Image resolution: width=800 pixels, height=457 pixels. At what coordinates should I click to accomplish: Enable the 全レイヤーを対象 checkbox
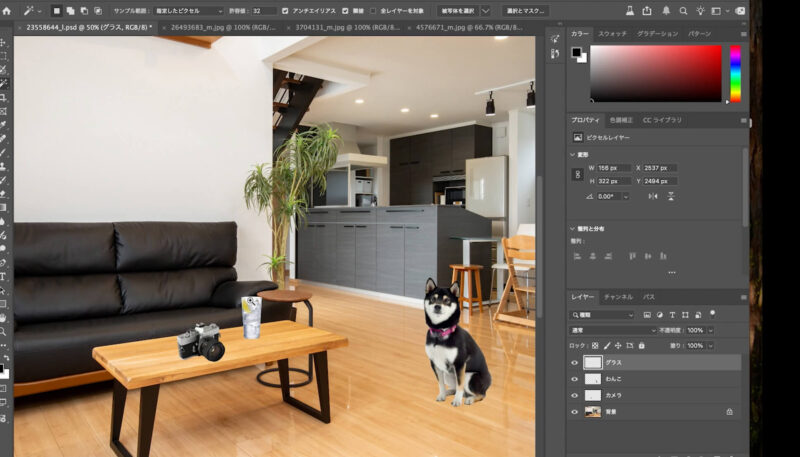372,10
